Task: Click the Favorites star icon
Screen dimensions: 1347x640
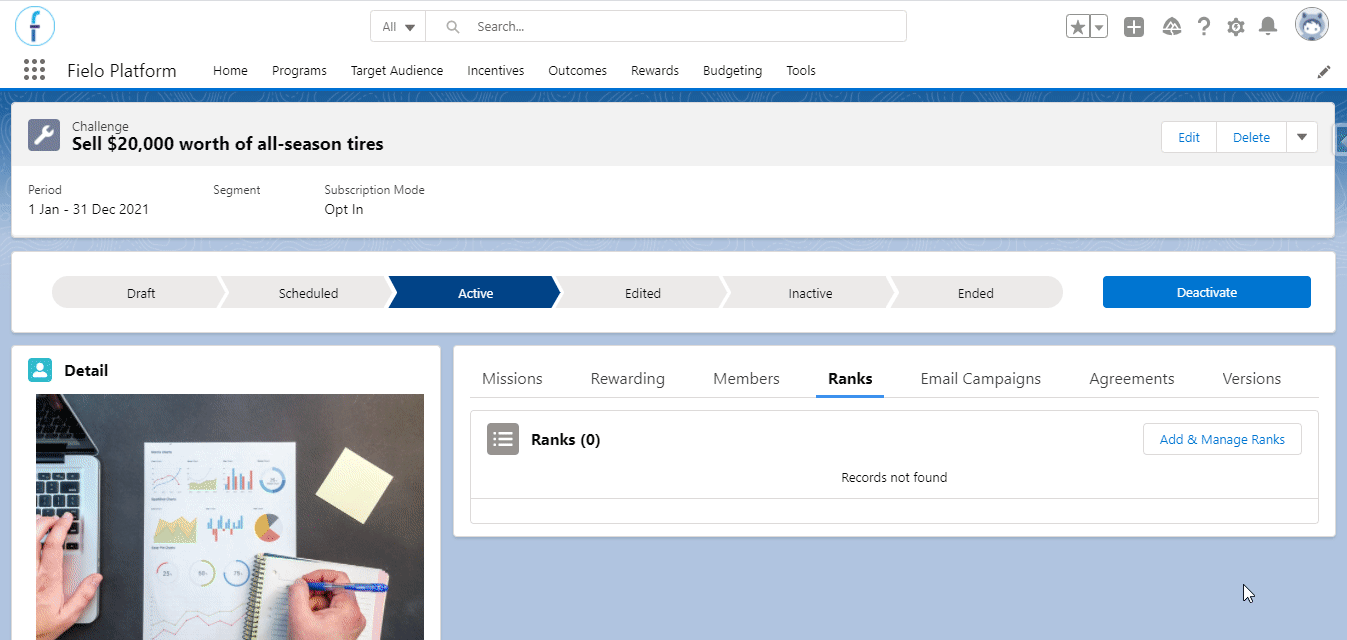Action: (x=1078, y=27)
